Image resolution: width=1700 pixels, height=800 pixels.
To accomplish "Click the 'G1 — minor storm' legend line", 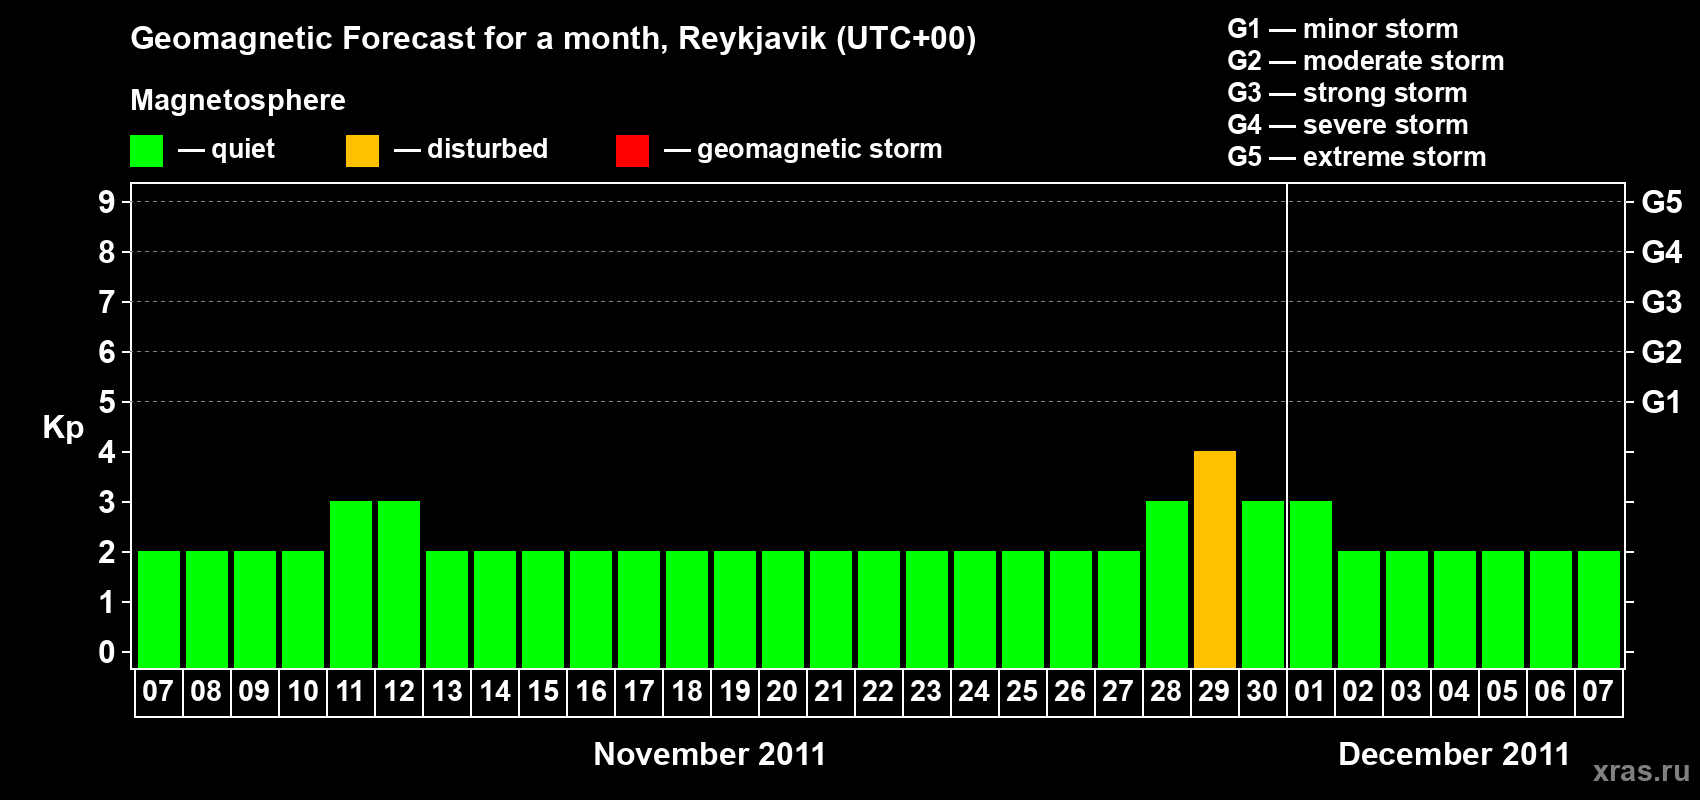I will point(1343,29).
